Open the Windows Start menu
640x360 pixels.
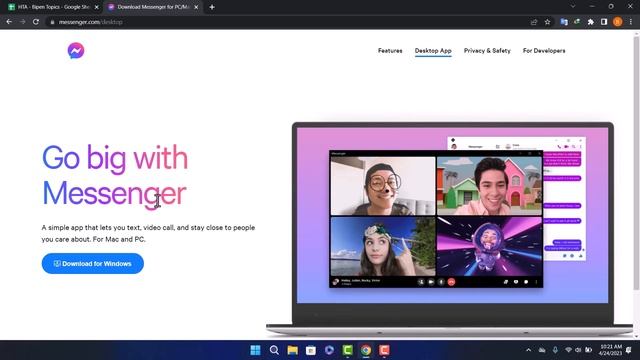256,350
